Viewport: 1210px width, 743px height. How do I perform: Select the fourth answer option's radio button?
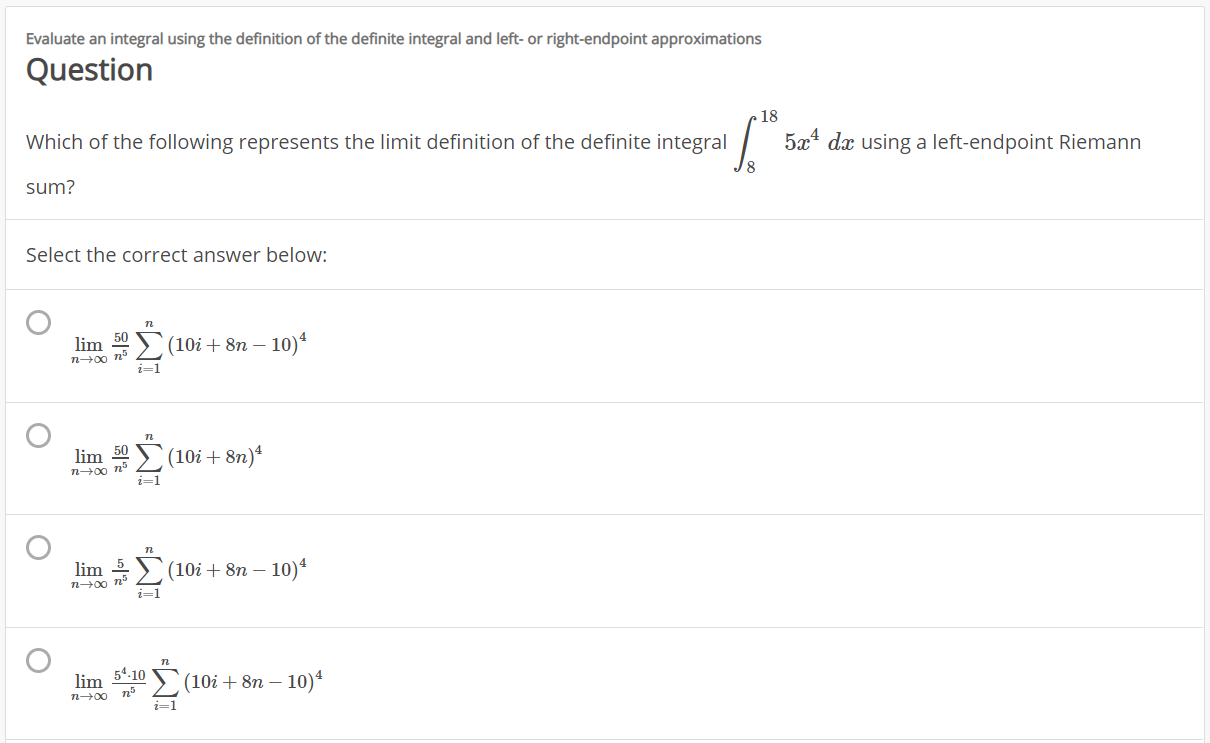(x=38, y=658)
